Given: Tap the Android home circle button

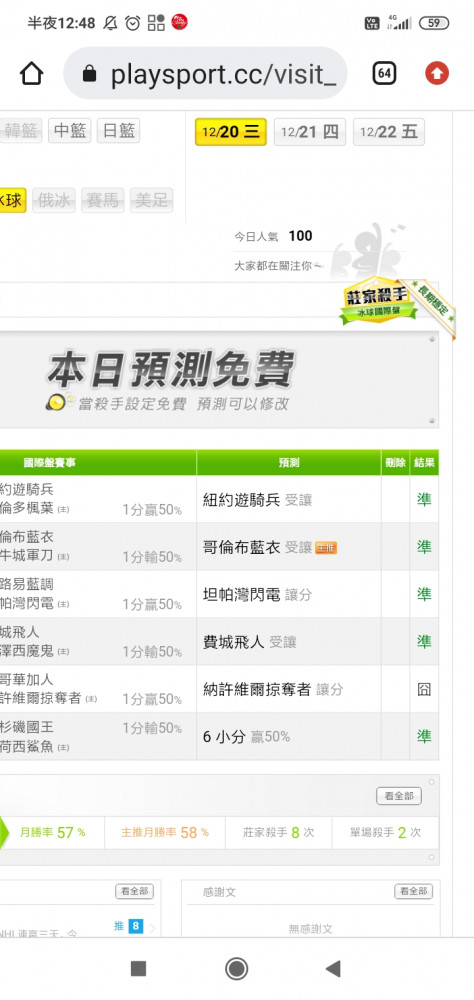Looking at the screenshot, I should point(237,969).
